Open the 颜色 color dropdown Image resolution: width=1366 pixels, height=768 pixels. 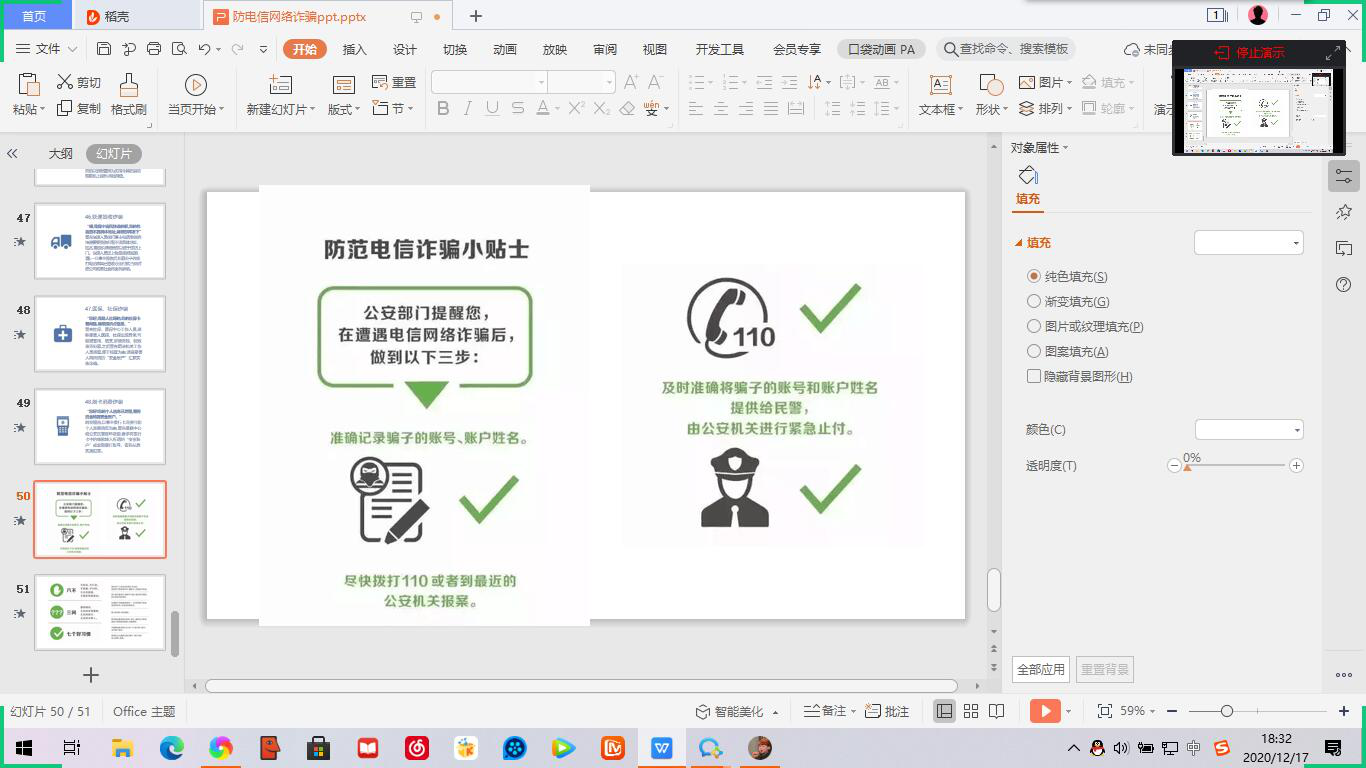1249,430
